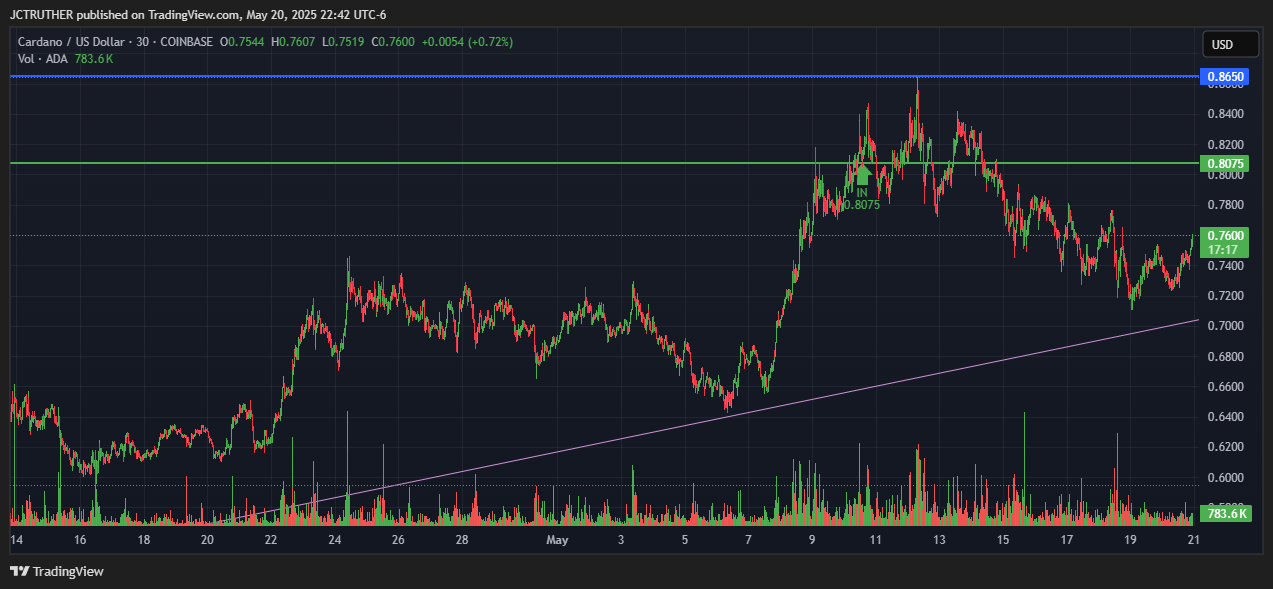Click date label 26 on time axis
This screenshot has width=1273, height=589.
(398, 540)
